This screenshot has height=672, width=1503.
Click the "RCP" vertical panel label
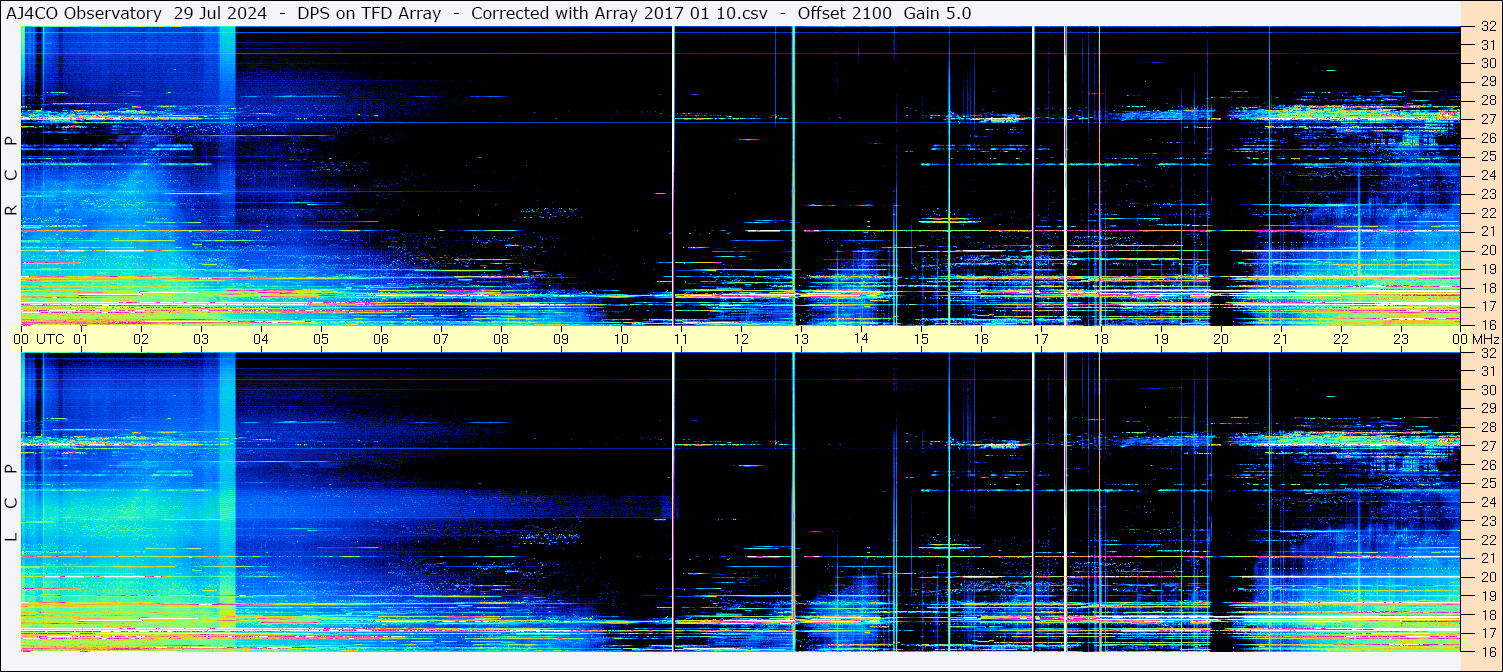11,176
